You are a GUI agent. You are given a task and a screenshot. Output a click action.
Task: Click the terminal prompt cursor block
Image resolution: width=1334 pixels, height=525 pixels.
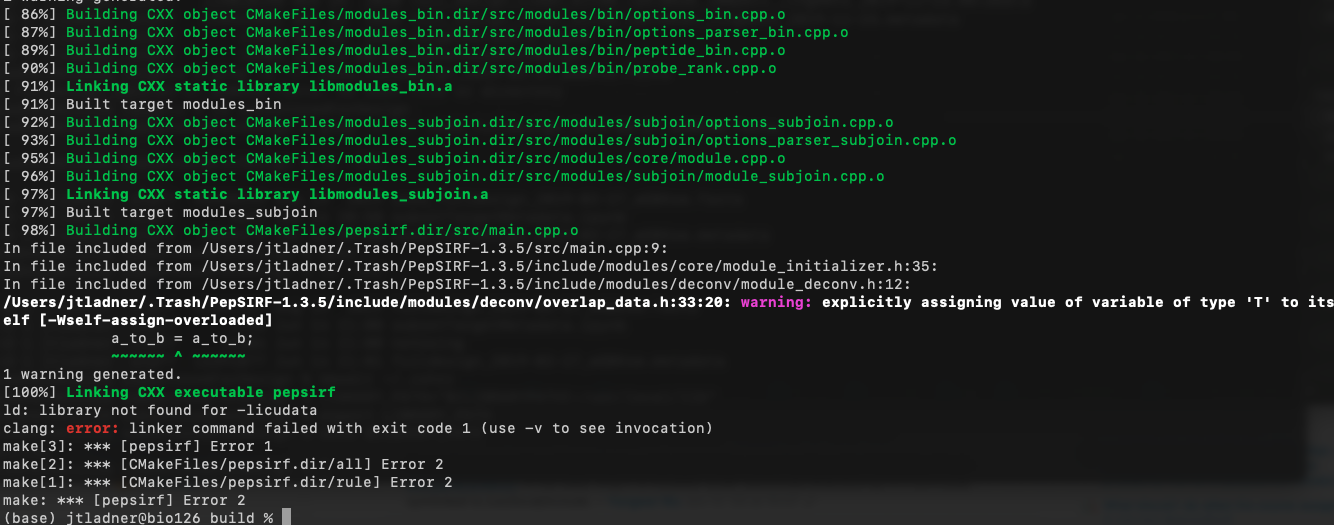(x=286, y=518)
